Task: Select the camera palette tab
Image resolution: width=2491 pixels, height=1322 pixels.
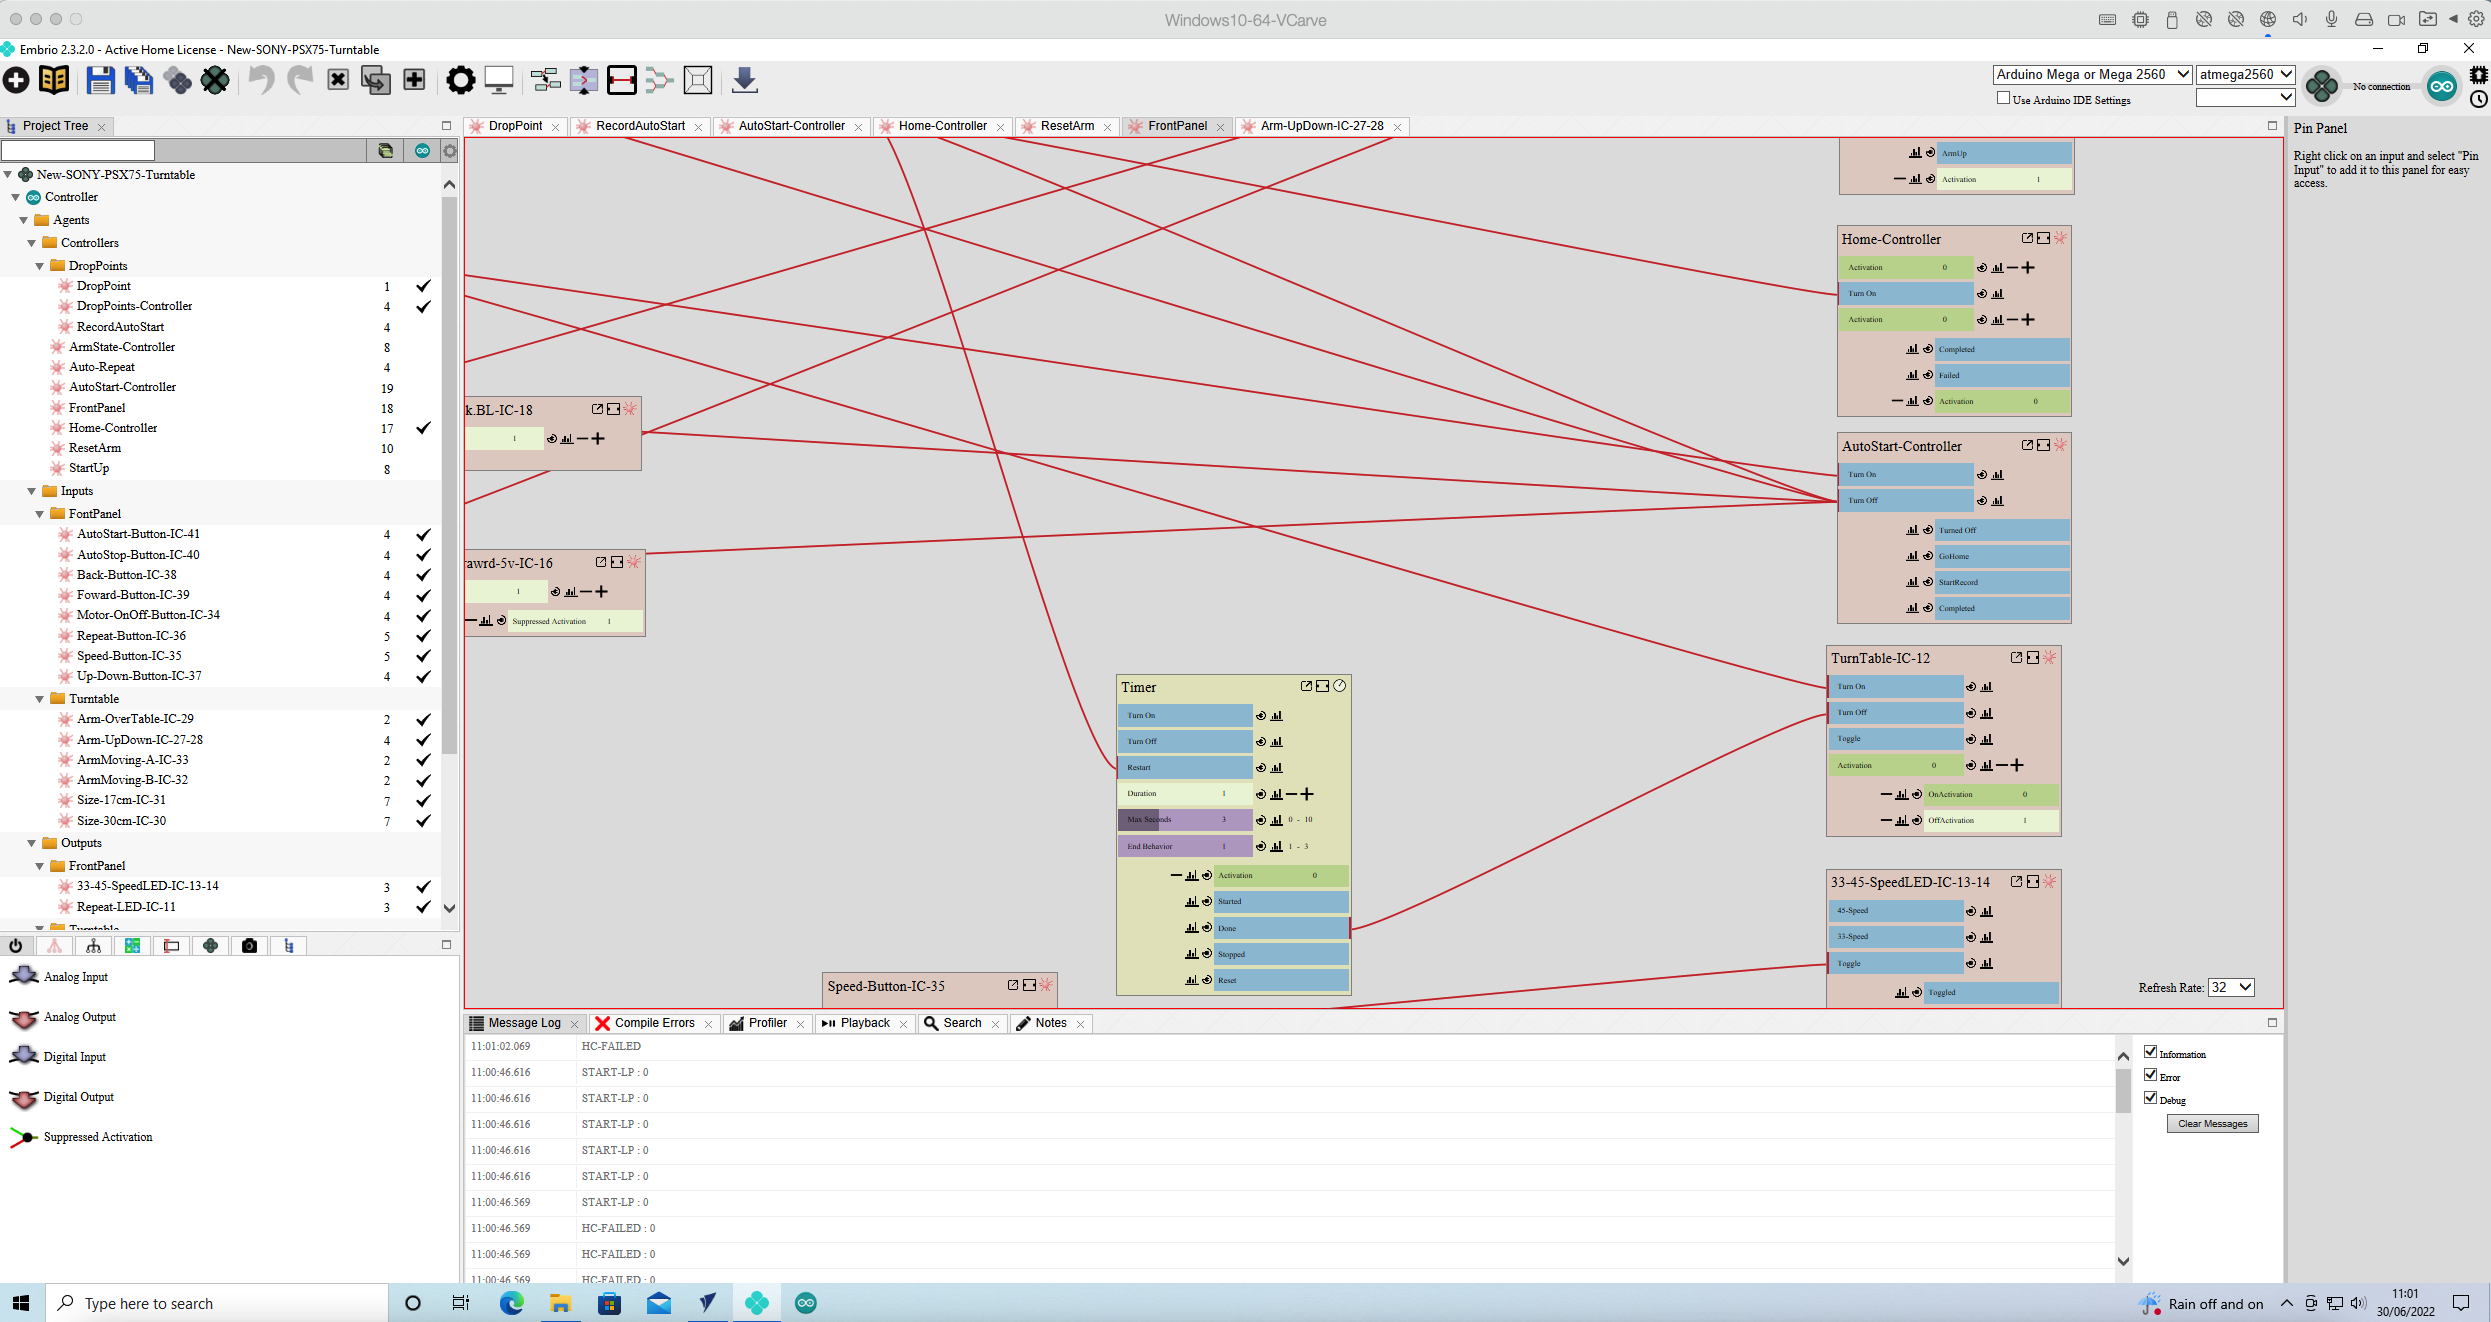Action: [x=249, y=946]
